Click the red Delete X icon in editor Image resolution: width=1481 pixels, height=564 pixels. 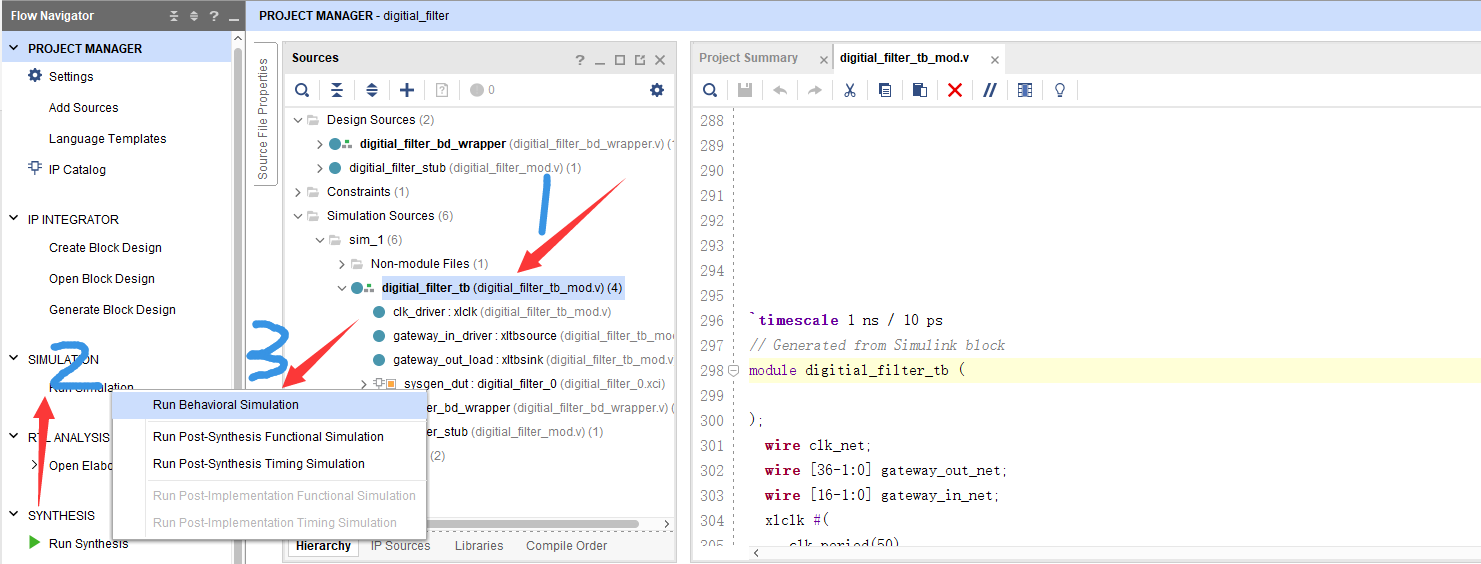(954, 90)
